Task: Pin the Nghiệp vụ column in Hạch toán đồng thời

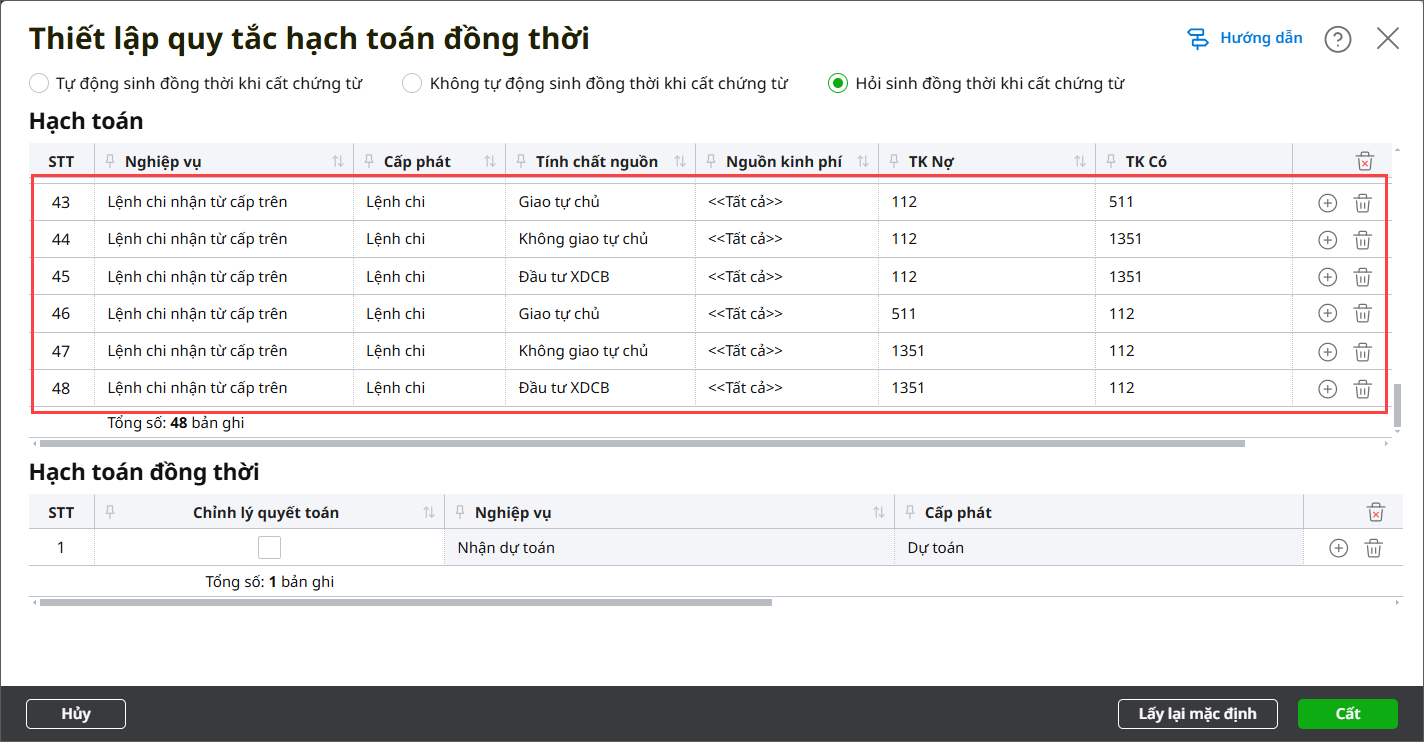Action: pos(460,512)
